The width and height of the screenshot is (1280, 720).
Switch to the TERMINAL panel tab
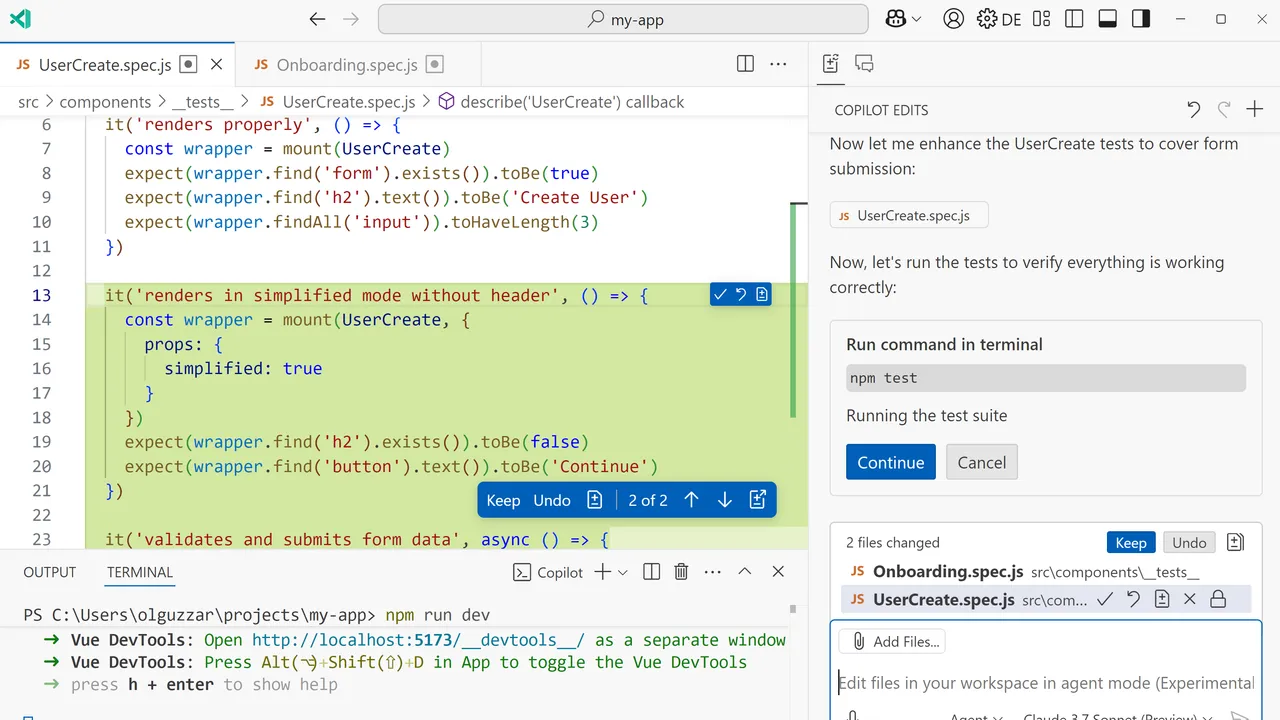(x=140, y=572)
